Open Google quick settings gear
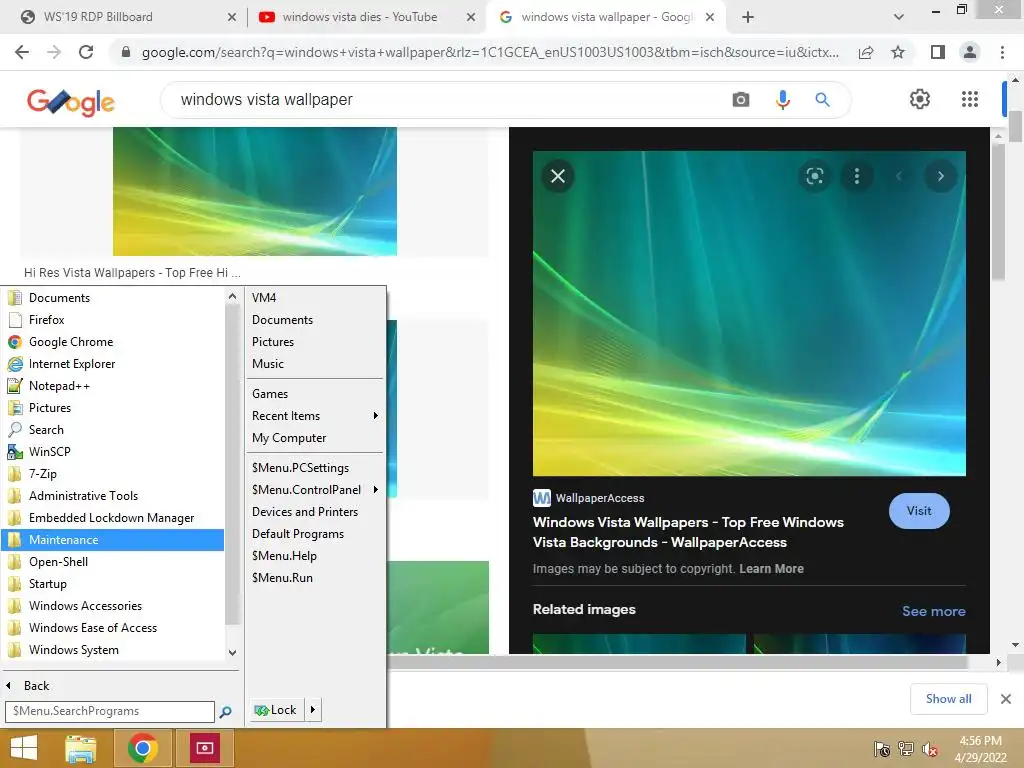 click(920, 99)
